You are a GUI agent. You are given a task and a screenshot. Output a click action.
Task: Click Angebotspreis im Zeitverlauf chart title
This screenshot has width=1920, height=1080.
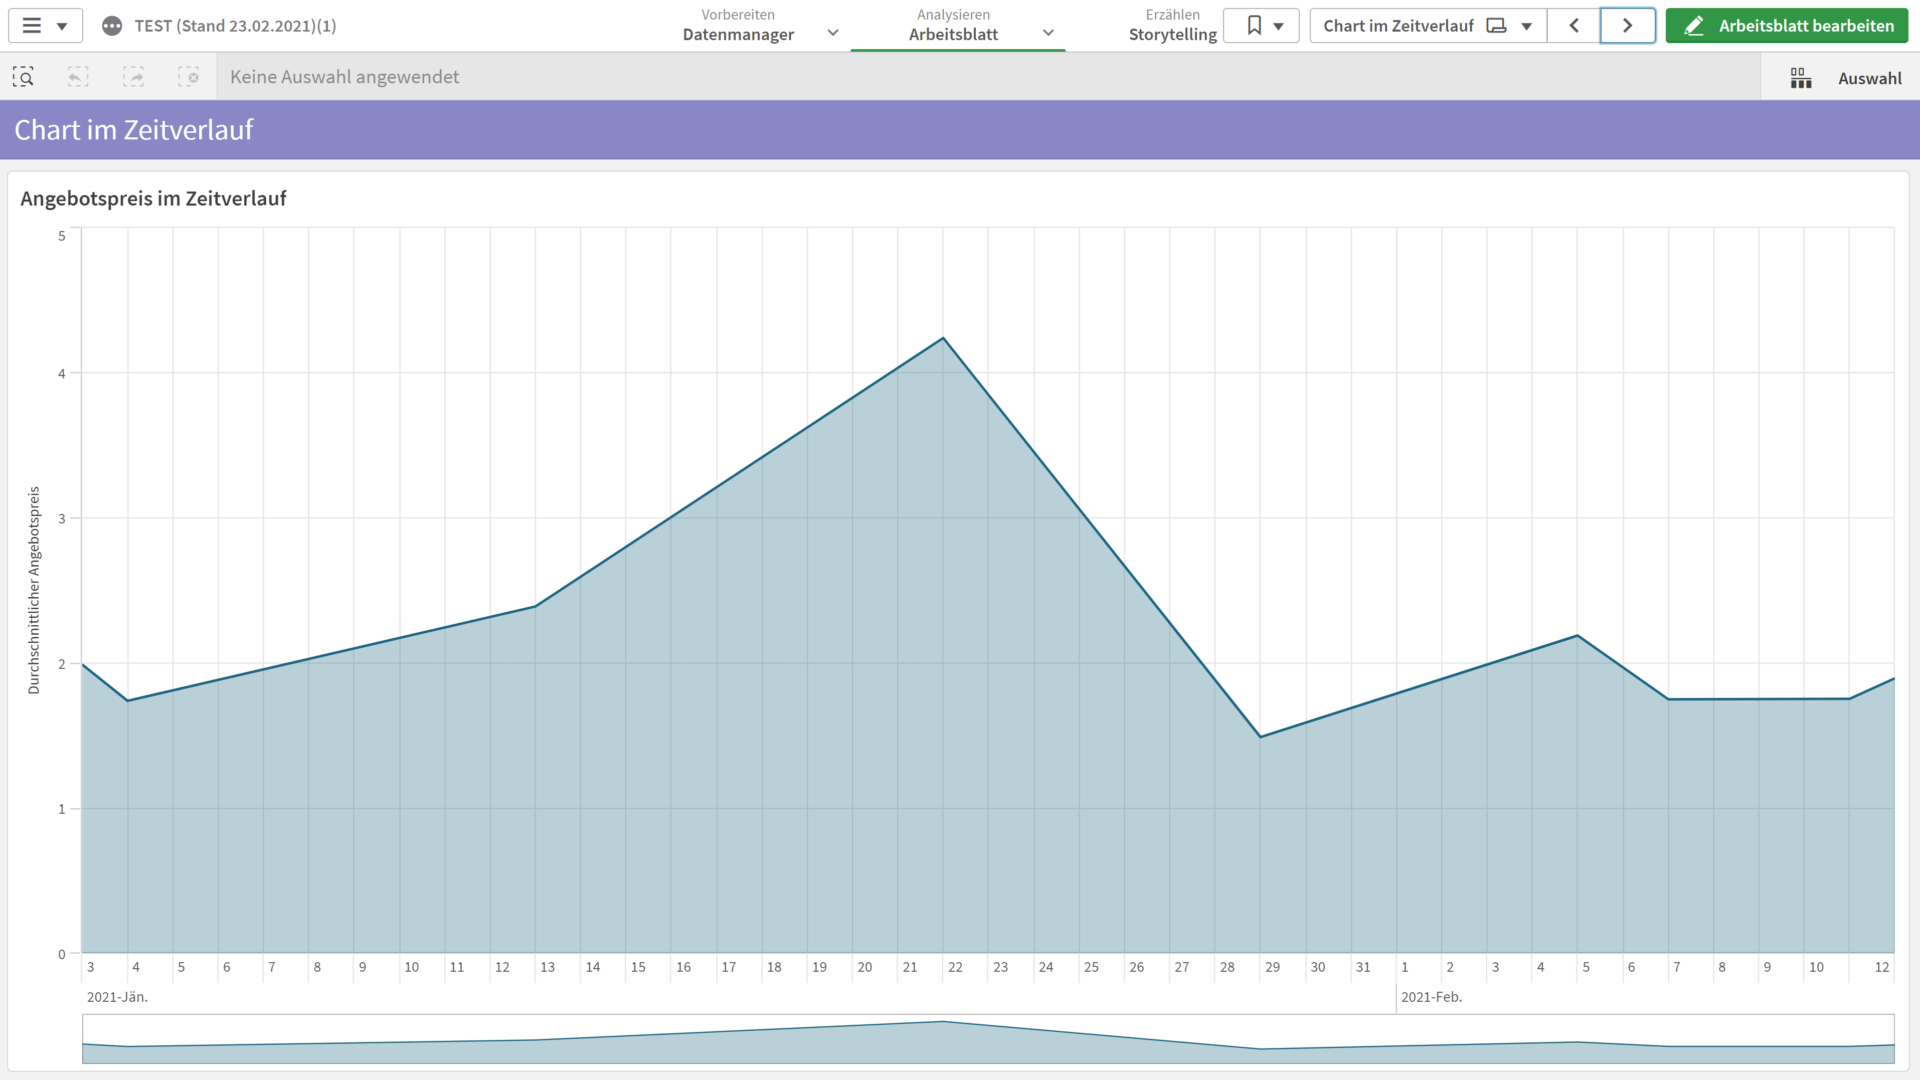(153, 198)
